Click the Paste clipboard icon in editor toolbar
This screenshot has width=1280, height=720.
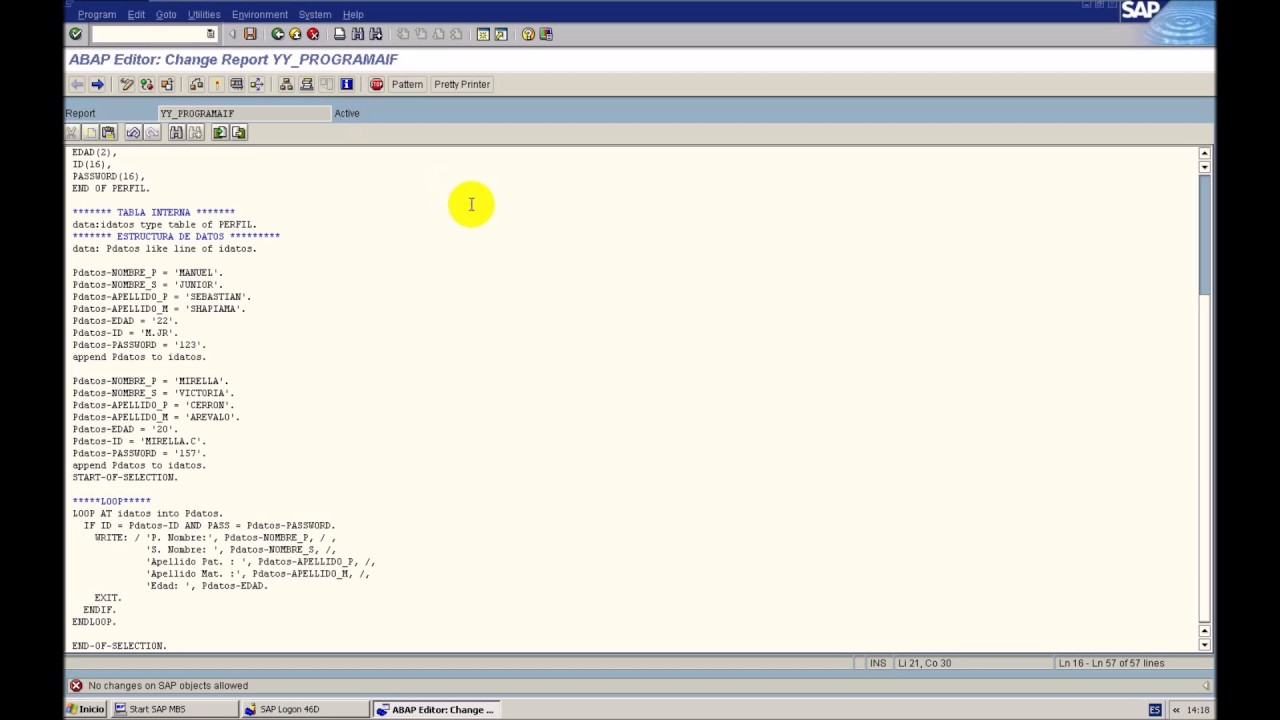[108, 132]
